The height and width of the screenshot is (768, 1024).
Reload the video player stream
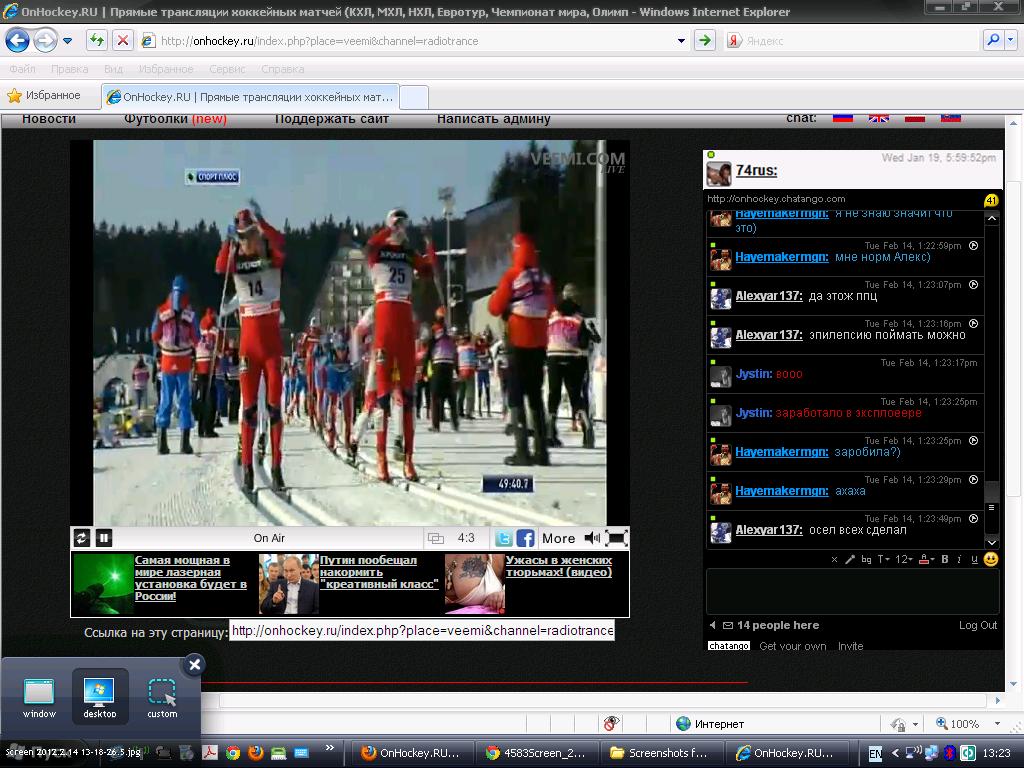coord(82,538)
